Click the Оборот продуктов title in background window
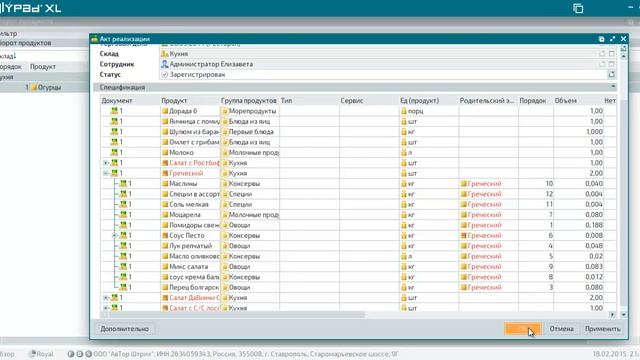The width and height of the screenshot is (640, 360). [x=26, y=43]
